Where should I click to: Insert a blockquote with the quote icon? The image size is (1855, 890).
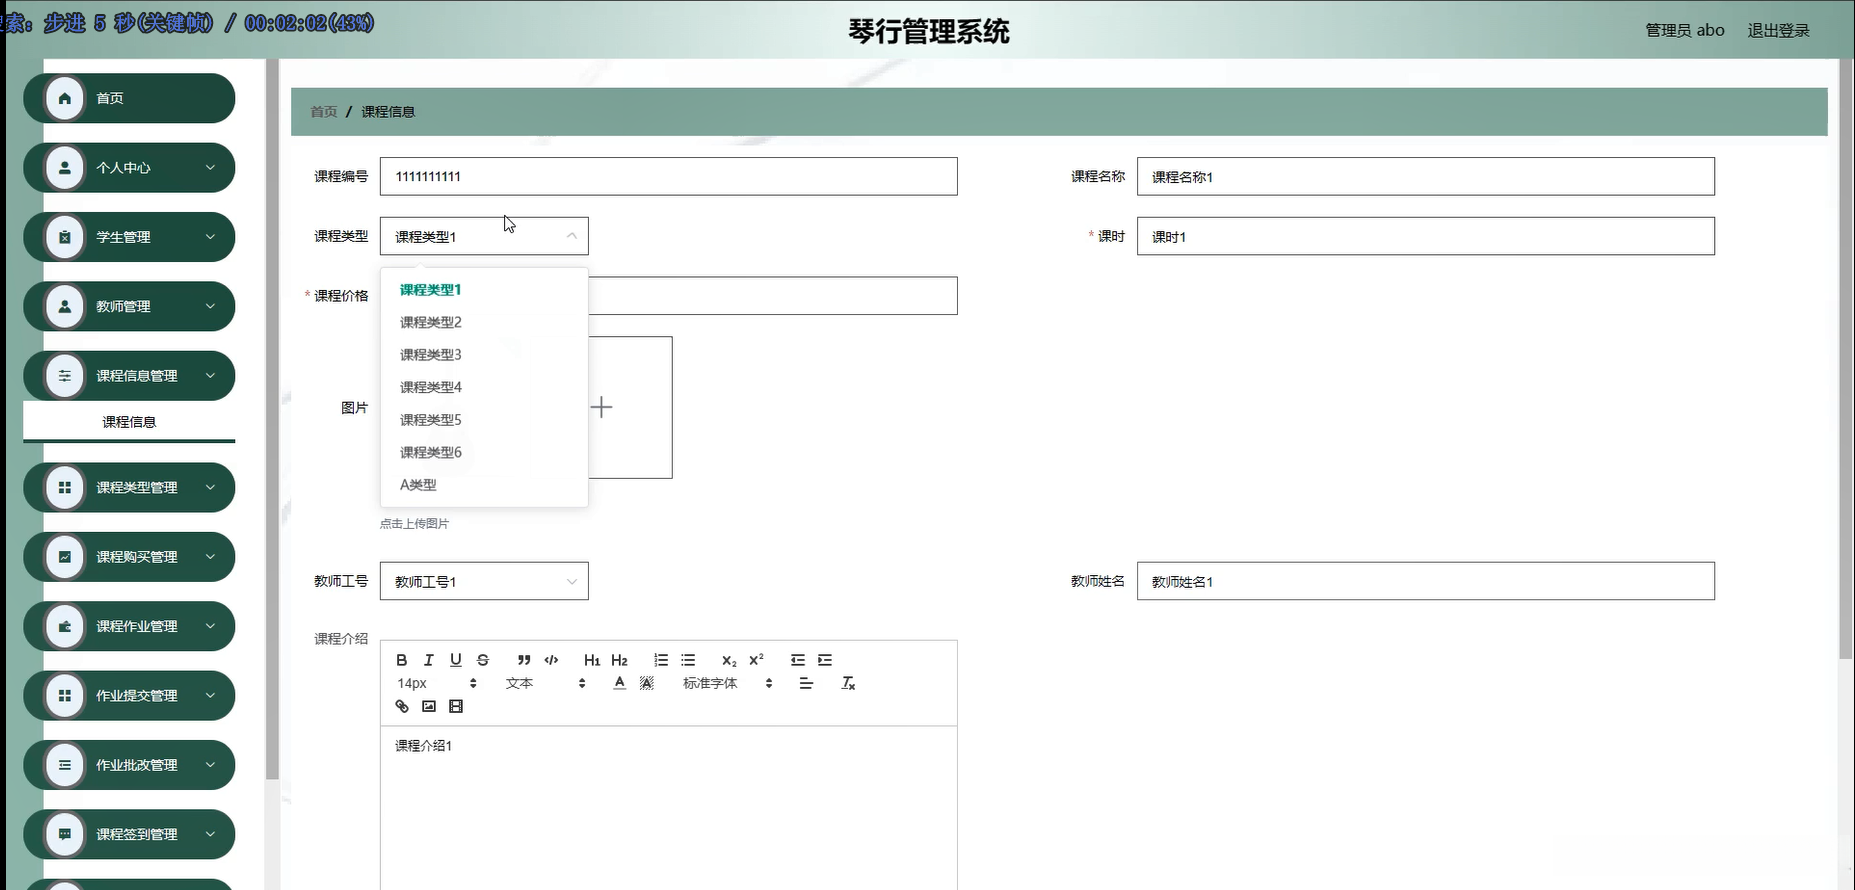(x=524, y=660)
